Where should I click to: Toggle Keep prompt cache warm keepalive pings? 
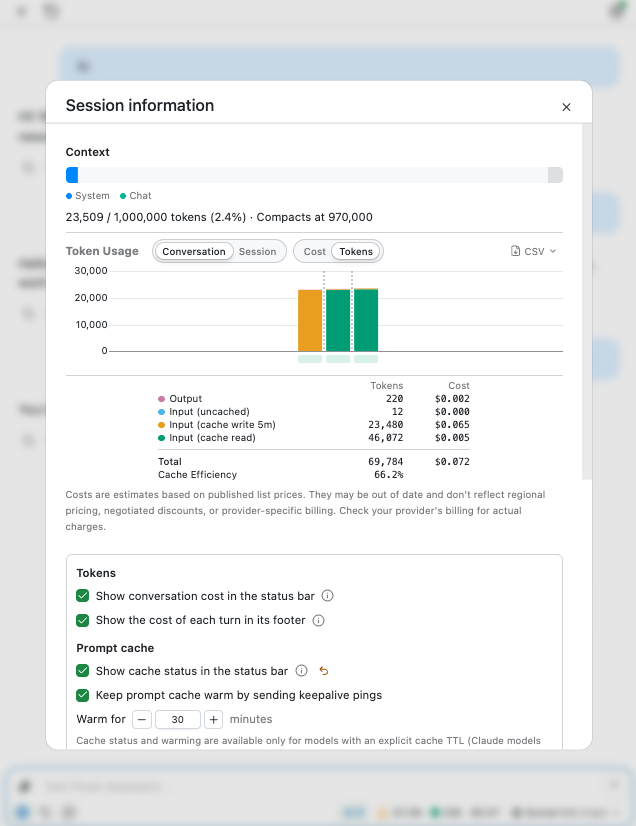coord(83,695)
